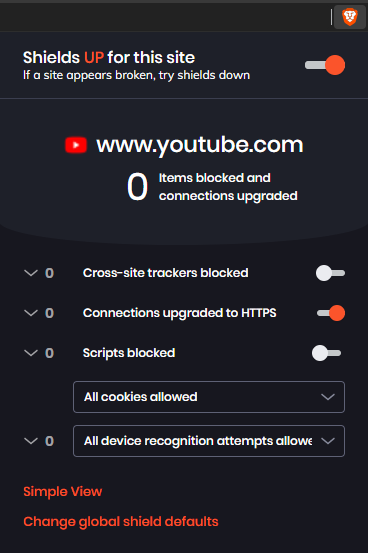
Task: Click the www.youtube.com site name
Action: (200, 145)
